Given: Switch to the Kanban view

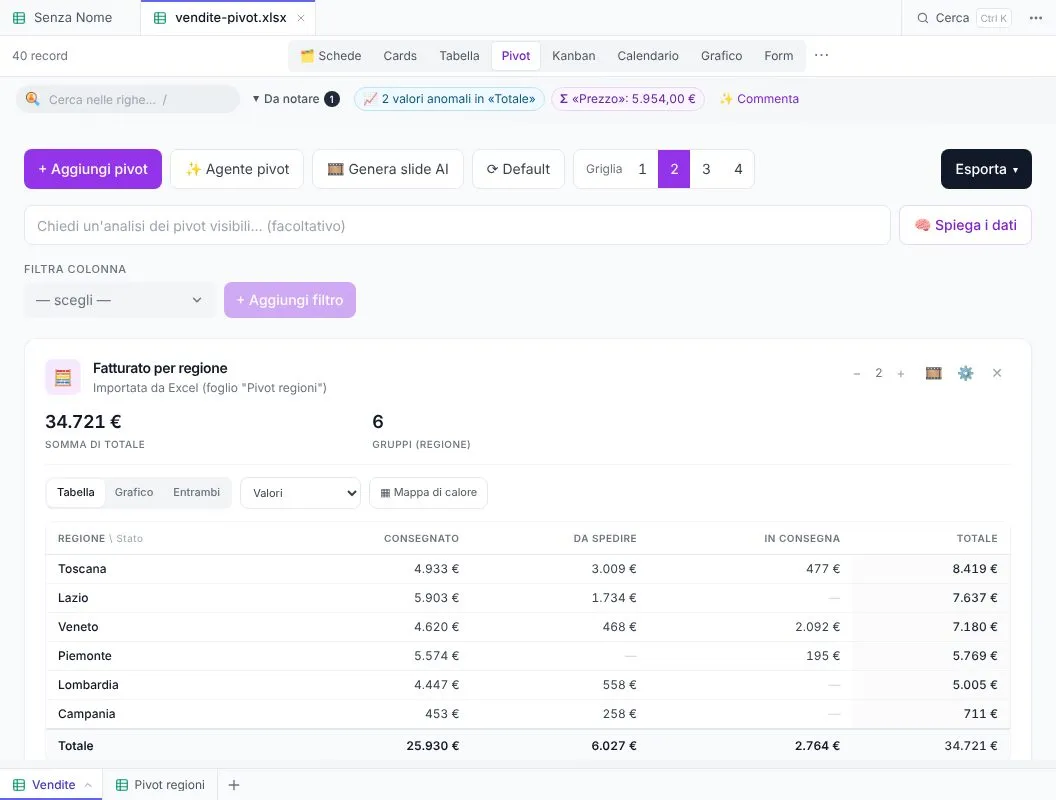Looking at the screenshot, I should (x=574, y=56).
